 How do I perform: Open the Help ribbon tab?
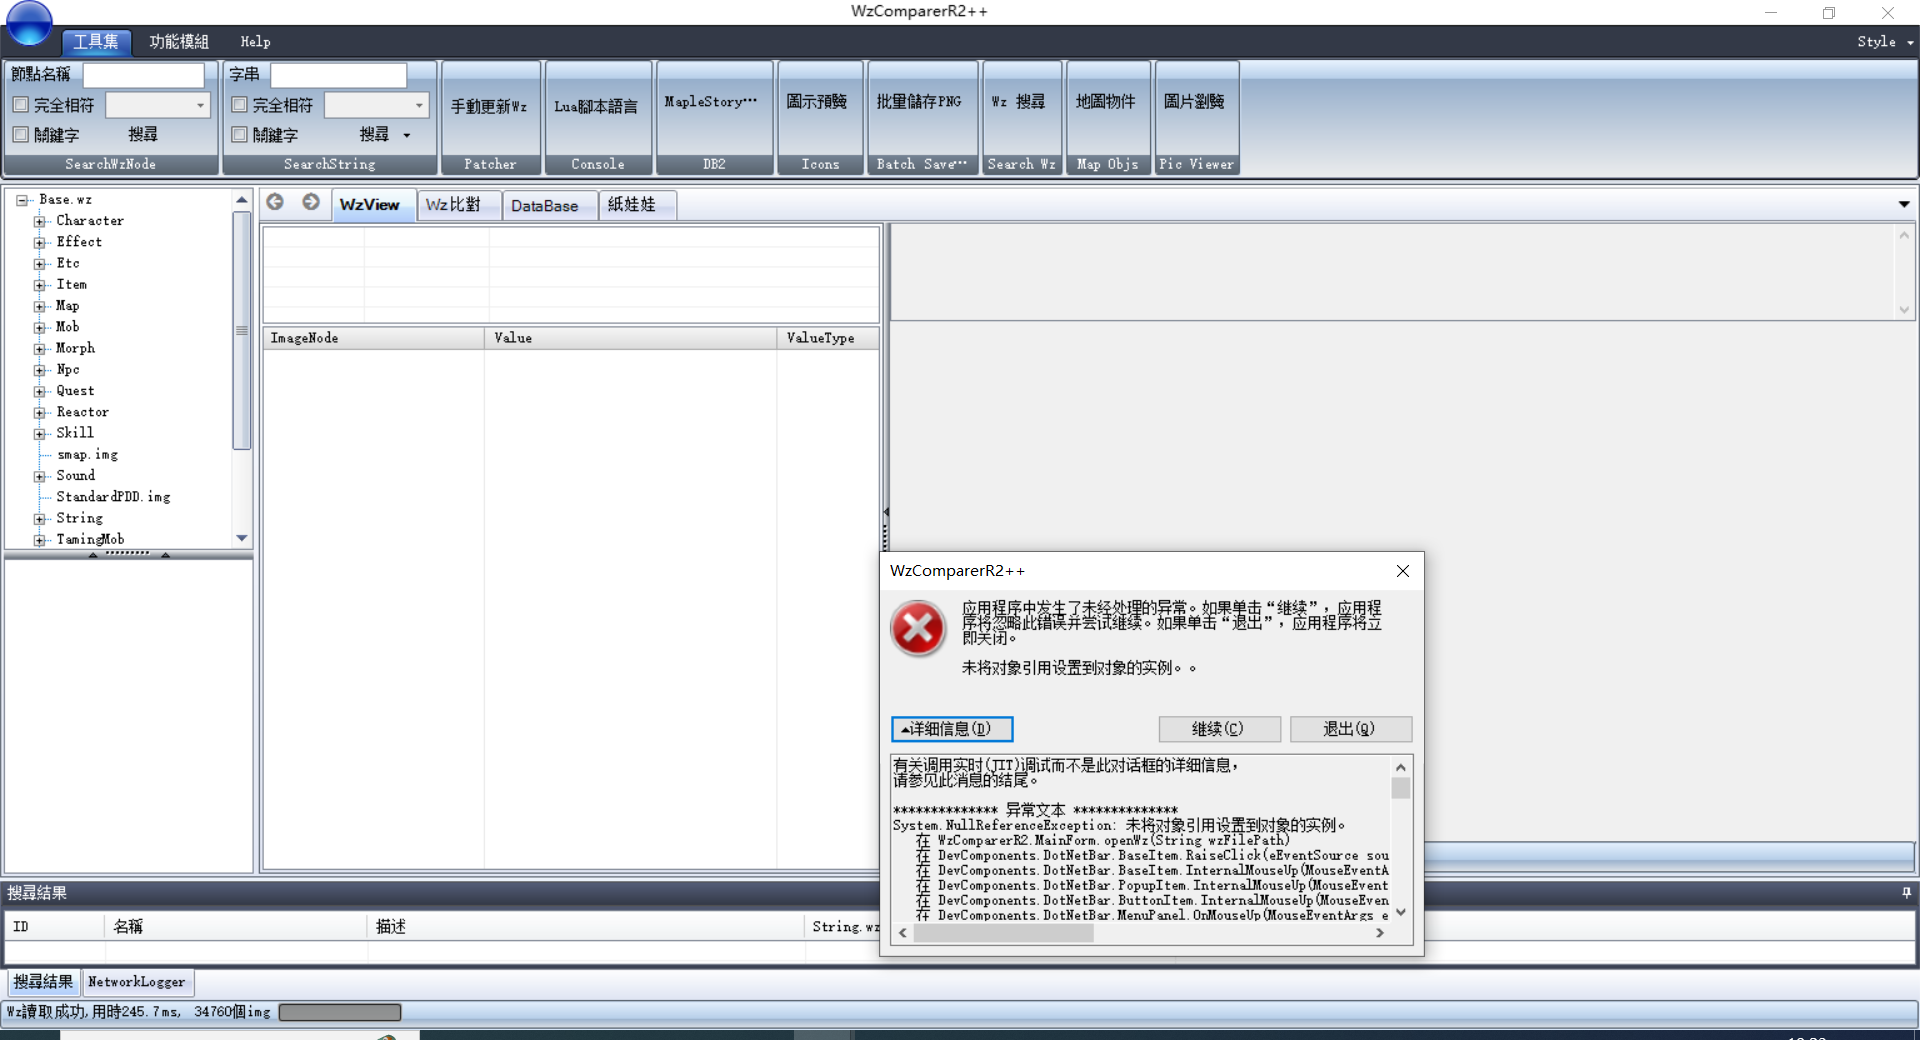(x=255, y=42)
